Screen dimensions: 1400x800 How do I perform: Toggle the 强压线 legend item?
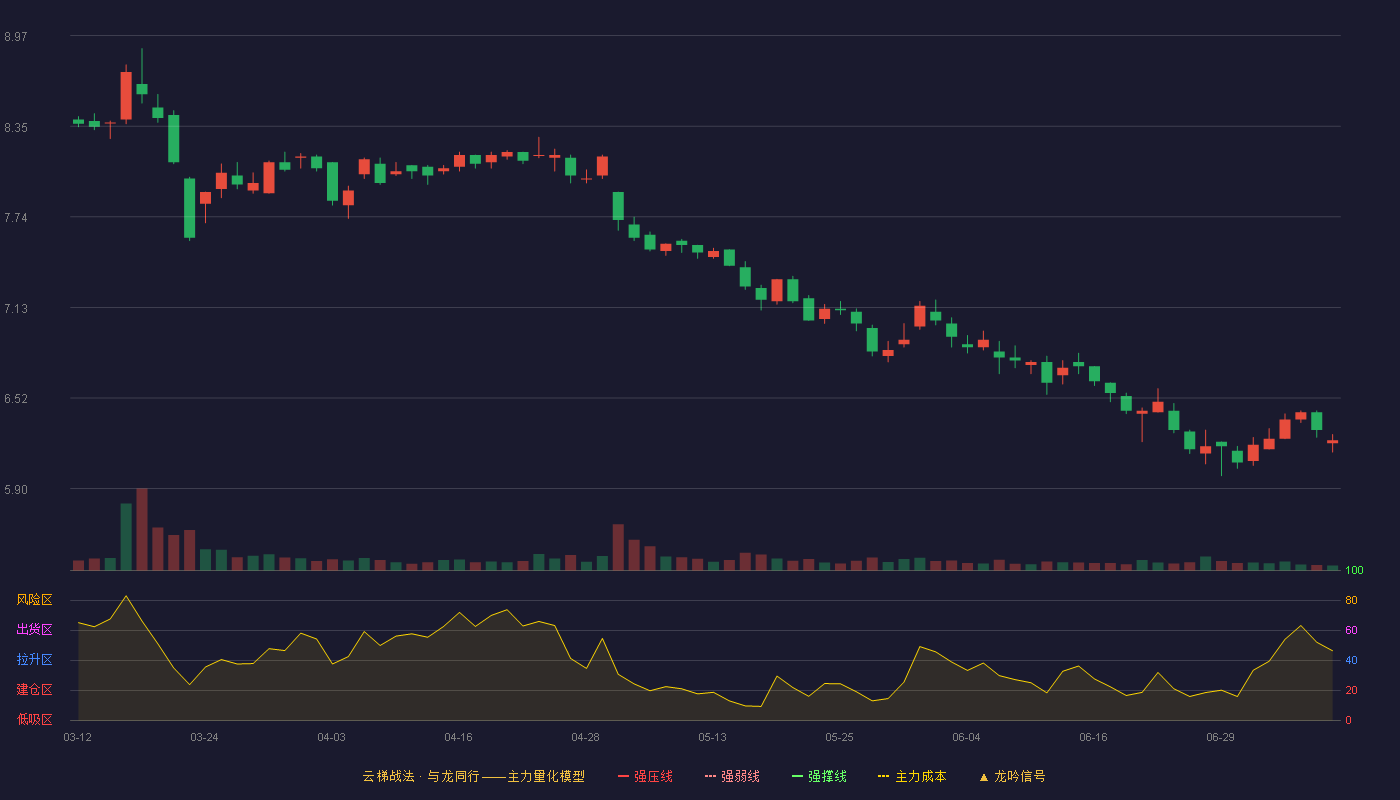click(645, 776)
